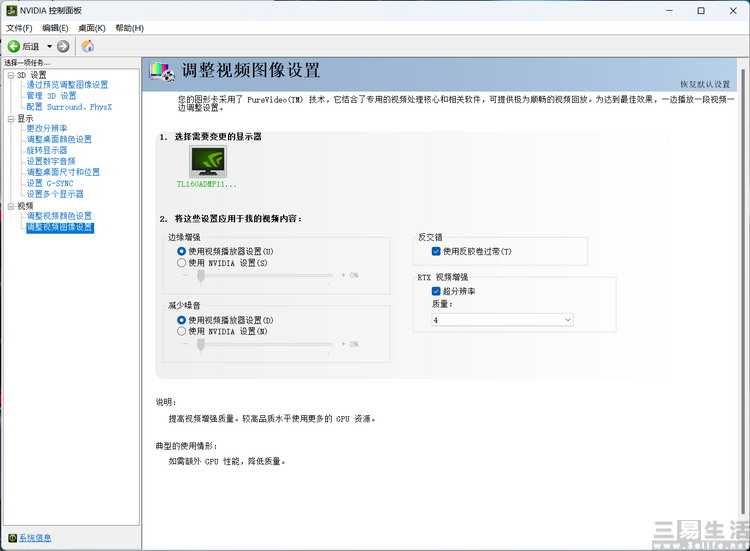750x551 pixels.
Task: Click the noise reduction slider thumb
Action: tap(201, 345)
